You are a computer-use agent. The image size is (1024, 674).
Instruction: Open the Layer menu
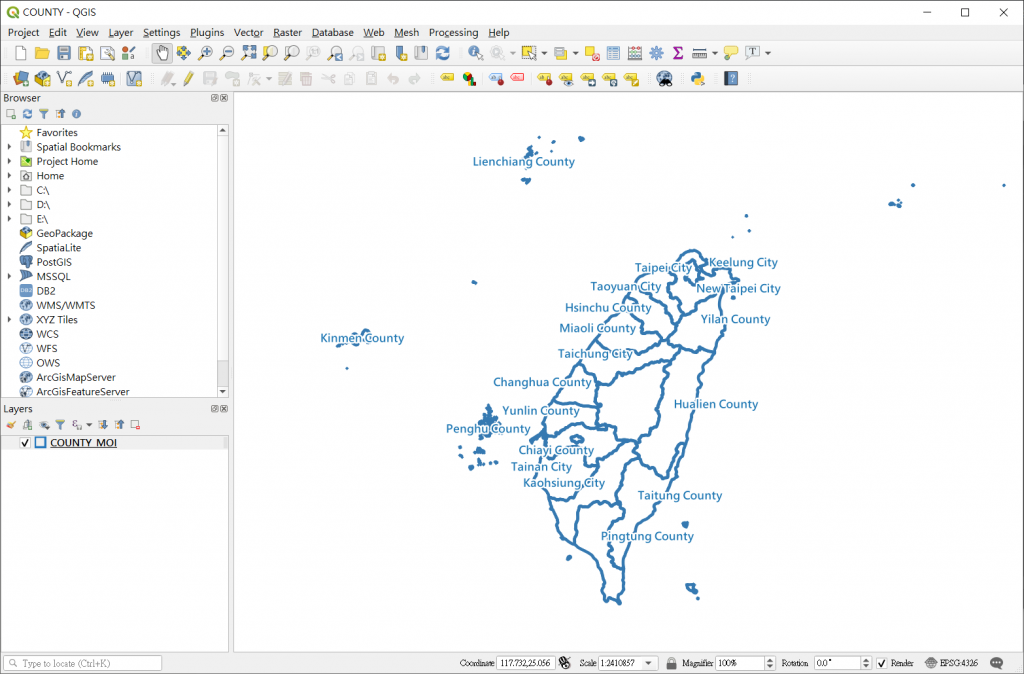coord(121,32)
